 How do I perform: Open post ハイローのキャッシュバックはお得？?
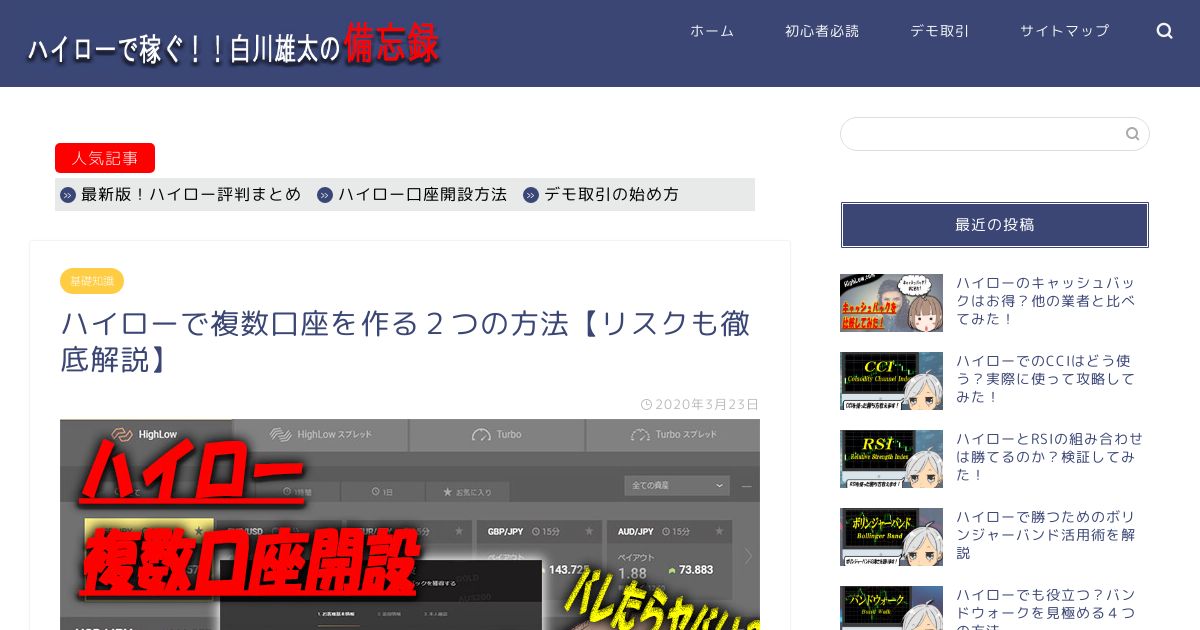1047,301
